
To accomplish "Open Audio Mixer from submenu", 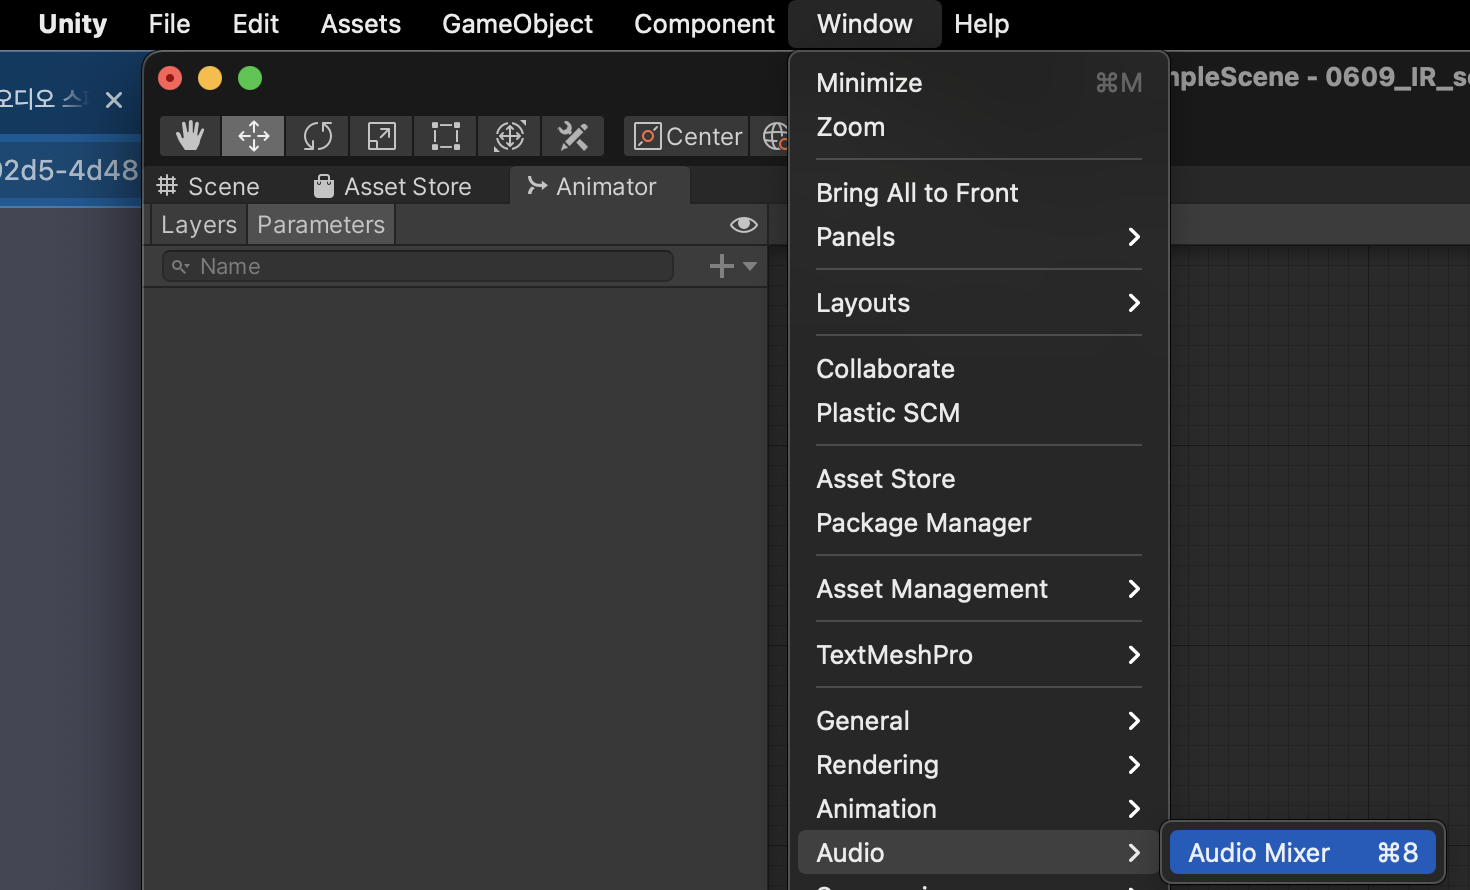I will coord(1302,853).
